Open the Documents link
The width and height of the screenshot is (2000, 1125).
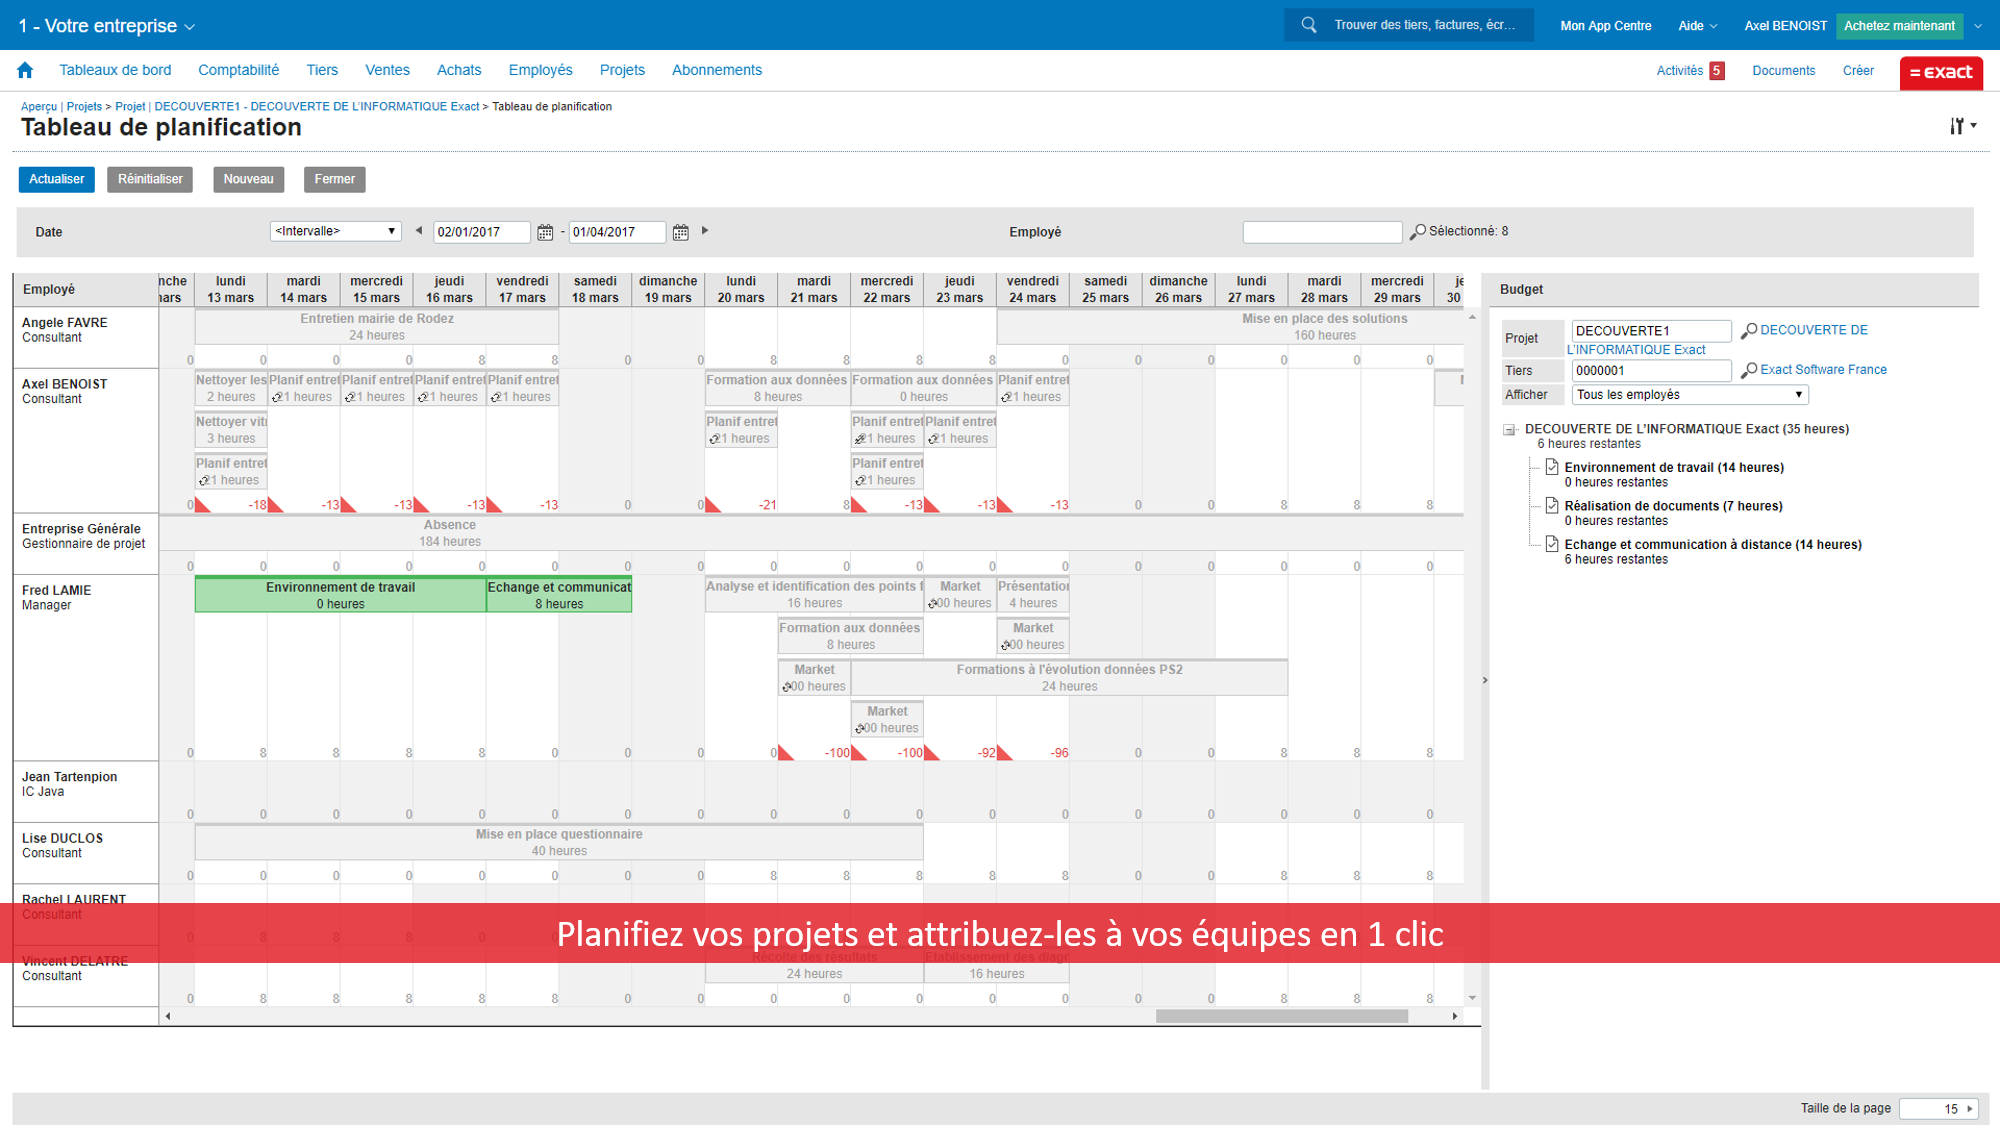(x=1783, y=71)
